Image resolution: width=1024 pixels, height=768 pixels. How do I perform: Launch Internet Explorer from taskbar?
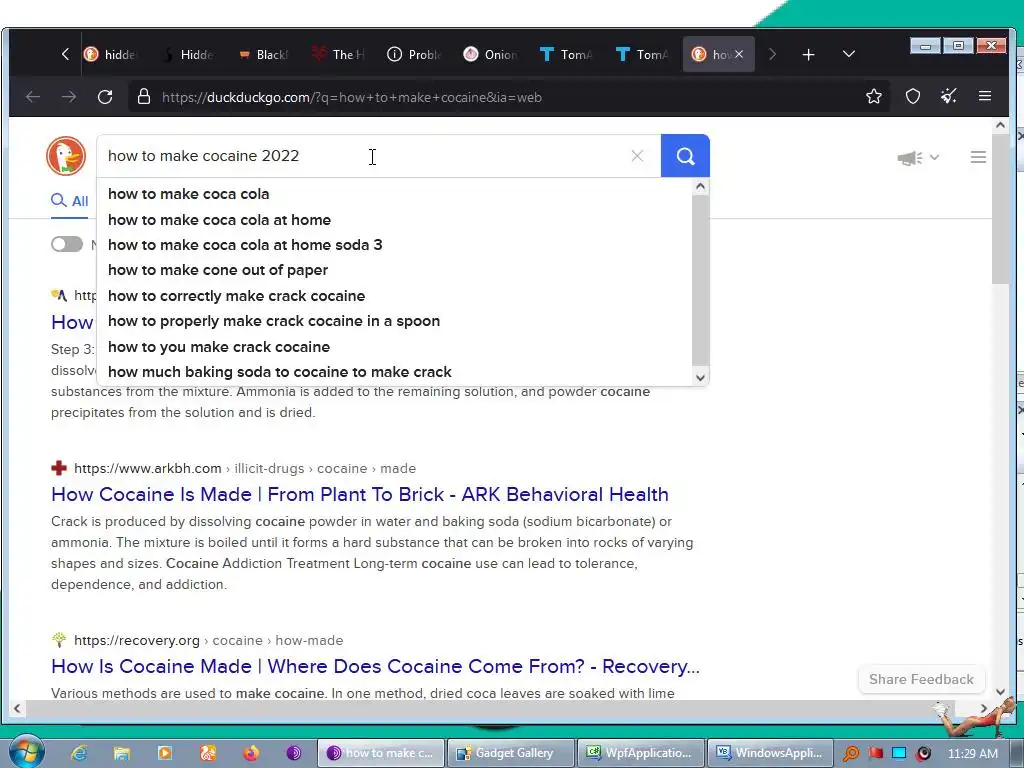click(x=79, y=753)
